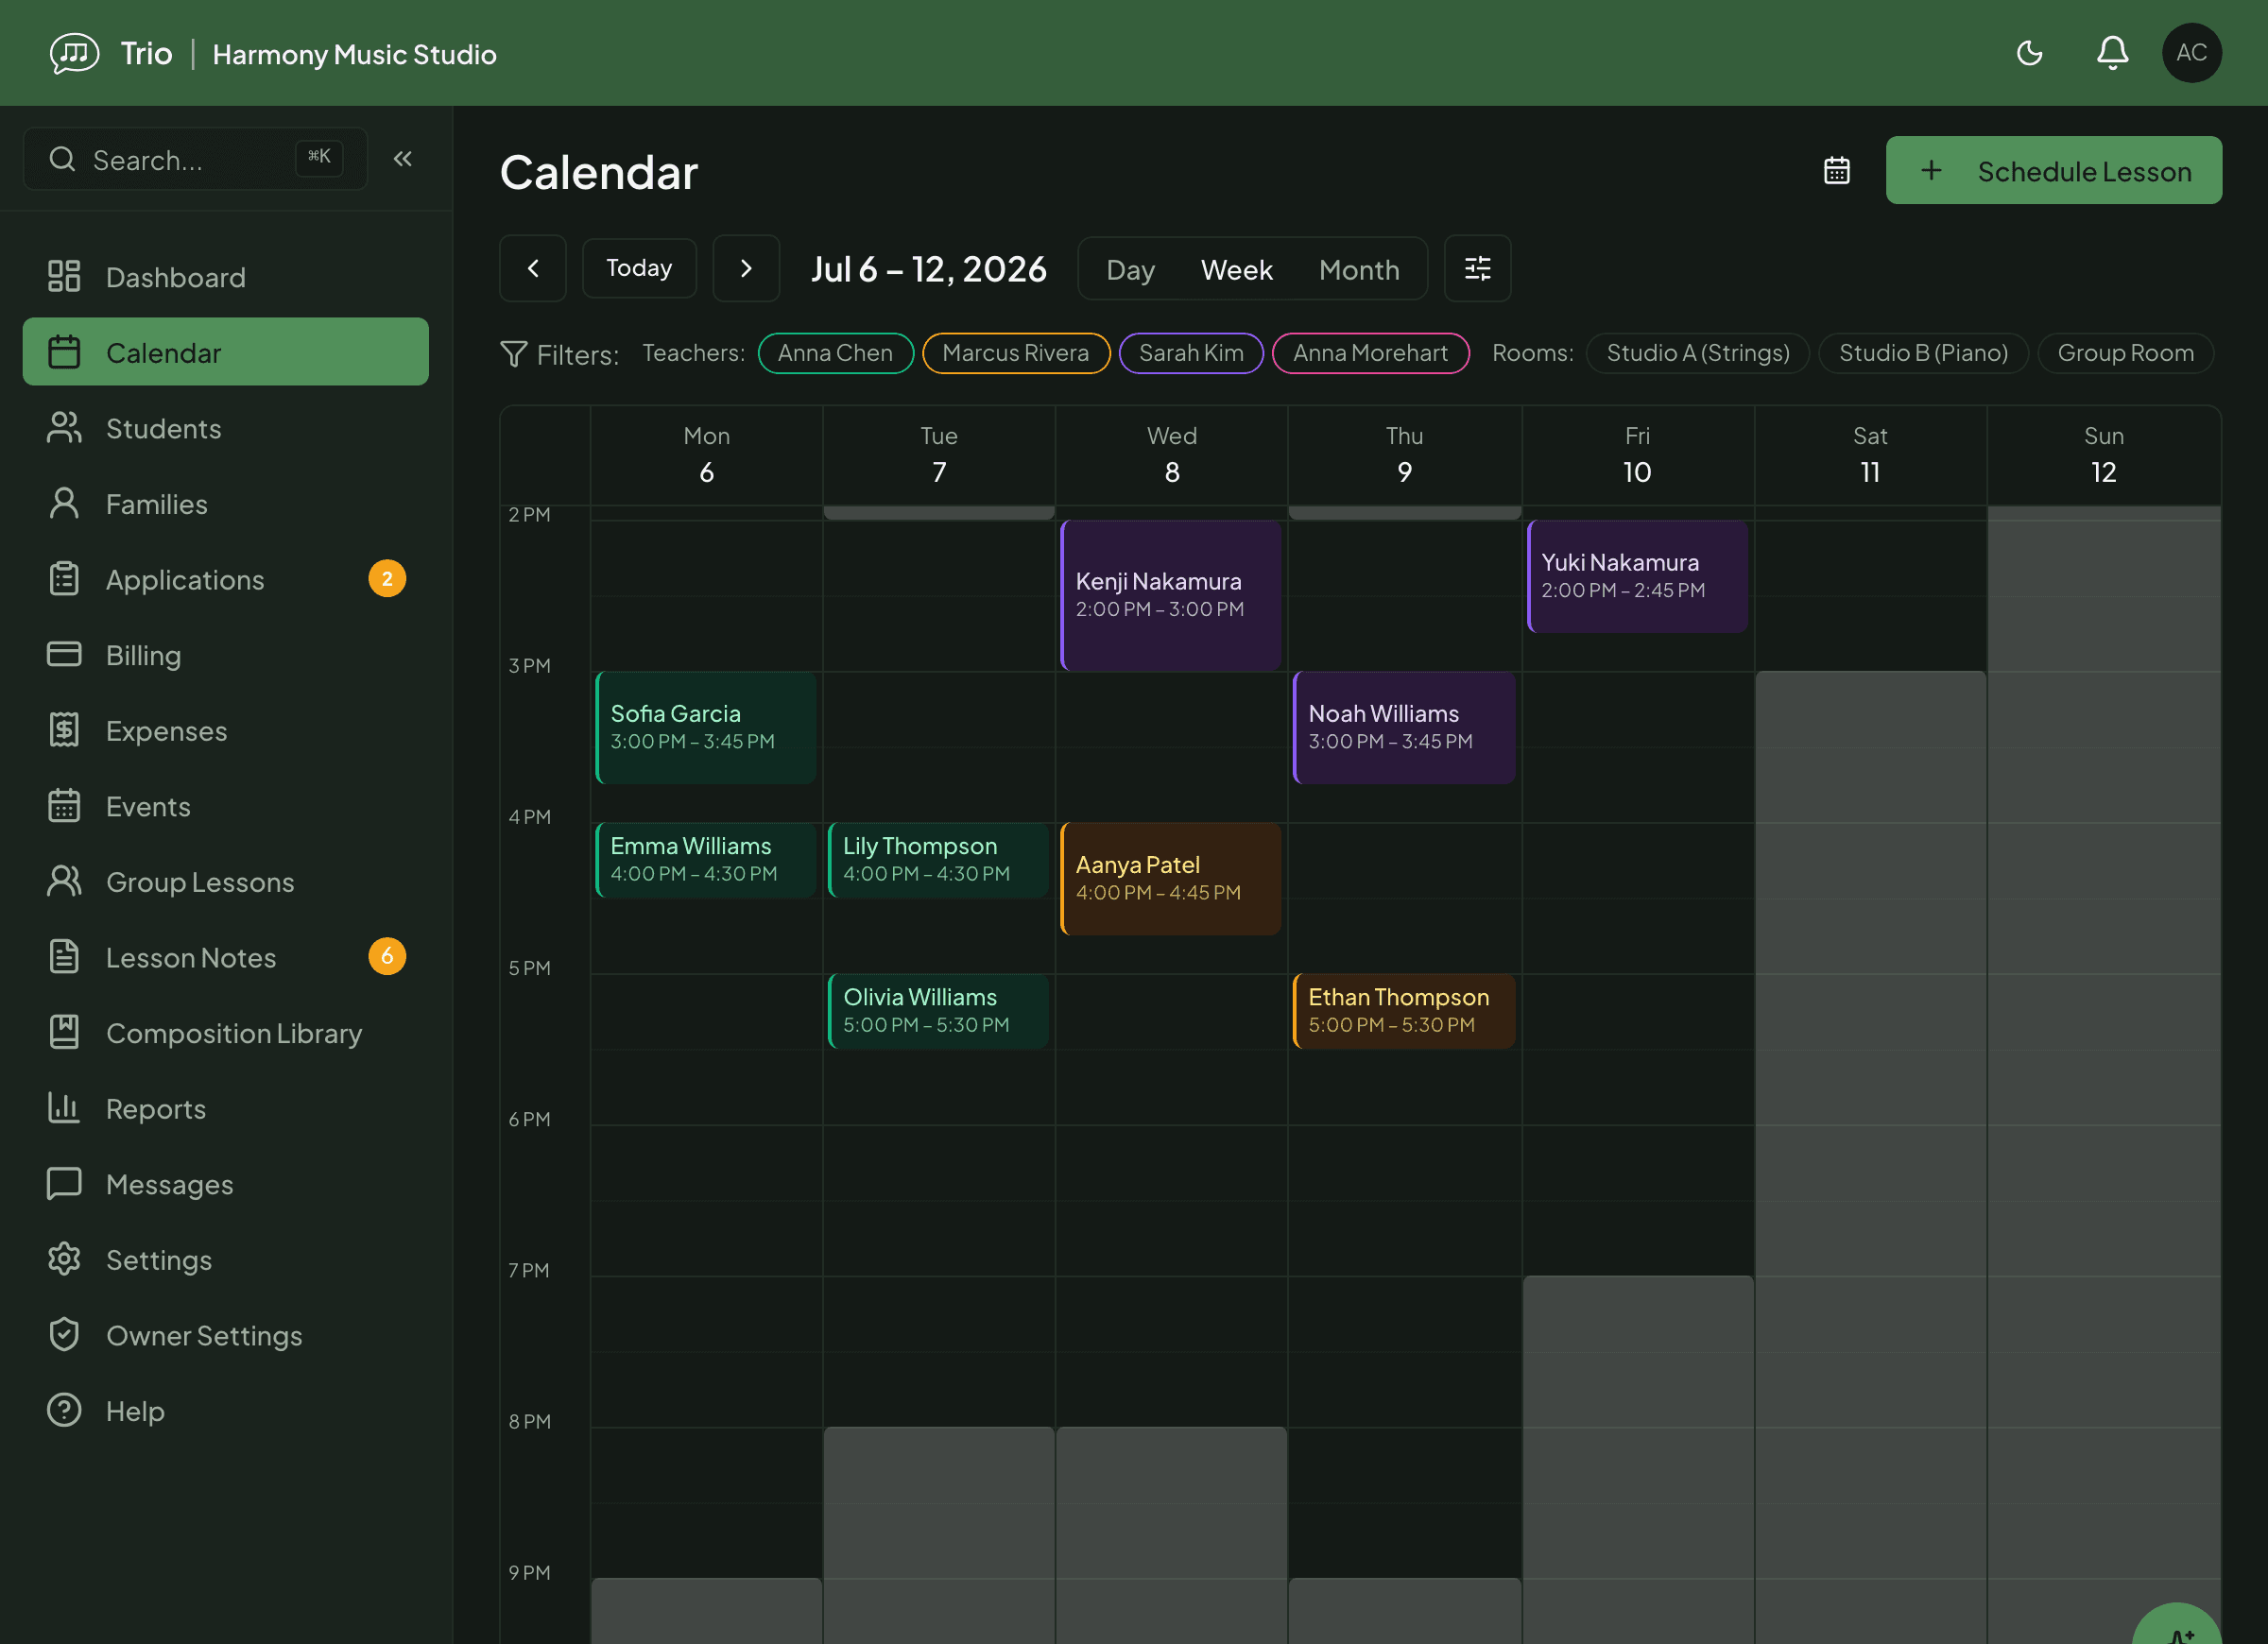Image resolution: width=2268 pixels, height=1644 pixels.
Task: Select Sat 11 column header
Action: point(1870,455)
